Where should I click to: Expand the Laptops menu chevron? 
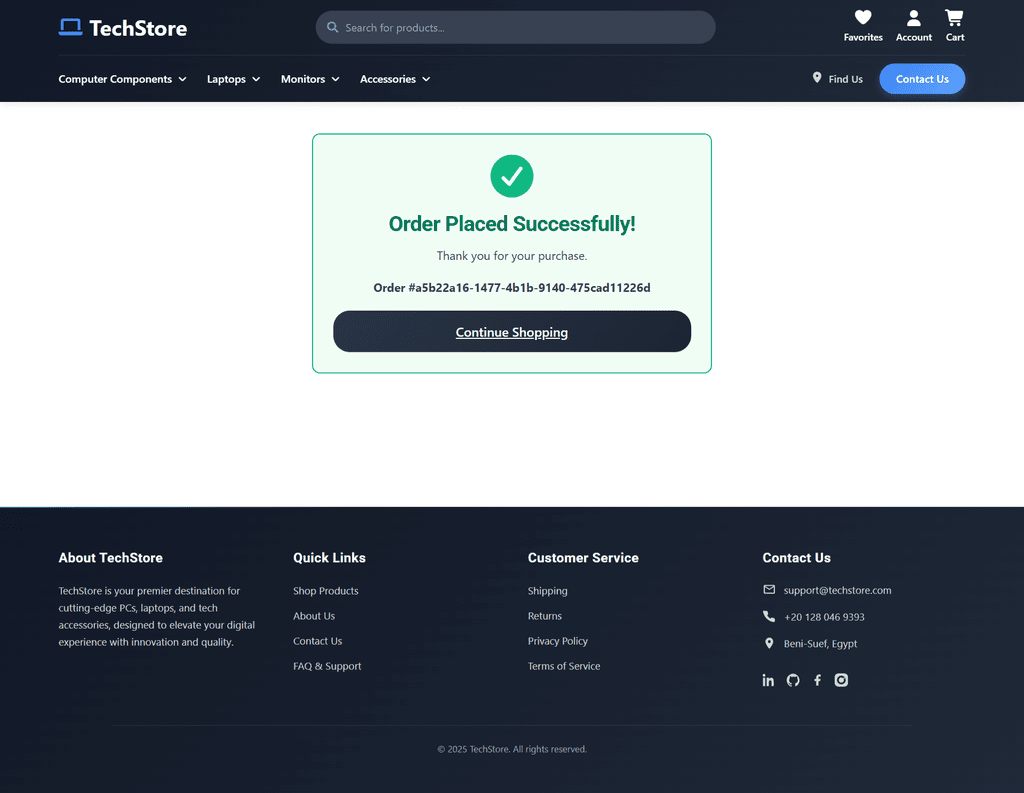tap(256, 79)
